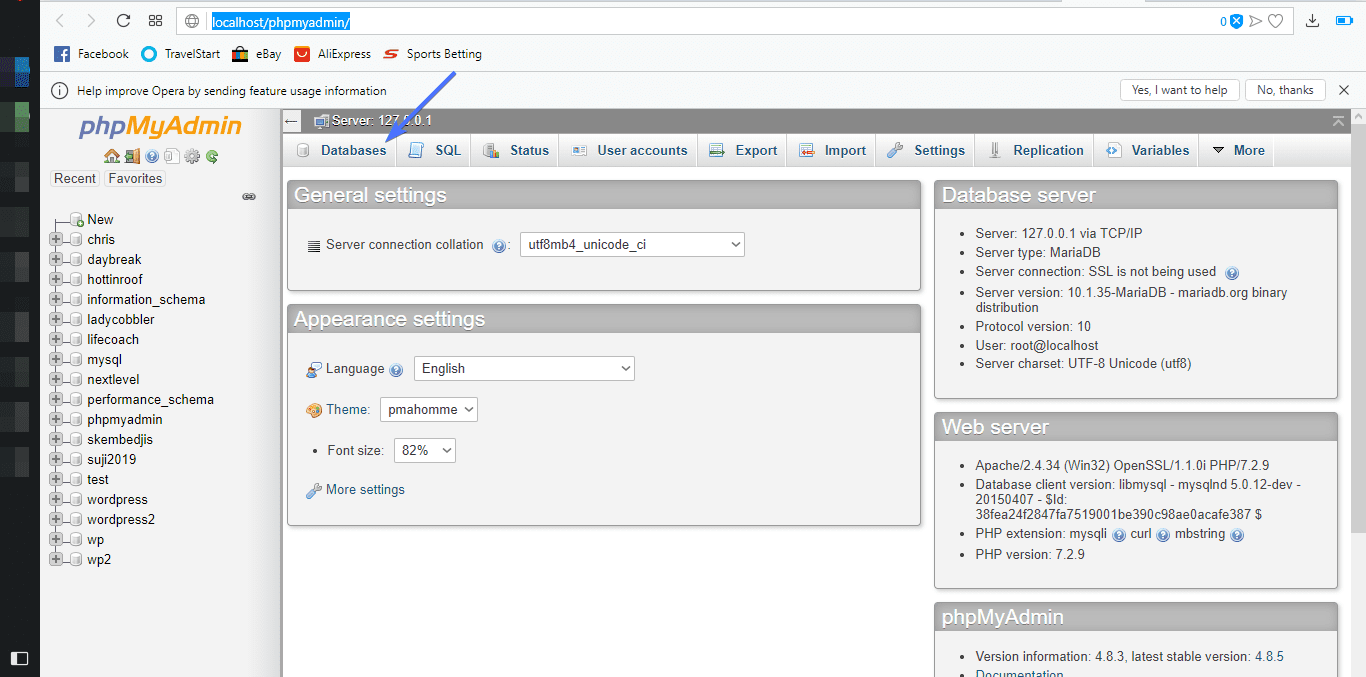The height and width of the screenshot is (677, 1366).
Task: Click help icon after mysqli extension
Action: (x=1119, y=535)
